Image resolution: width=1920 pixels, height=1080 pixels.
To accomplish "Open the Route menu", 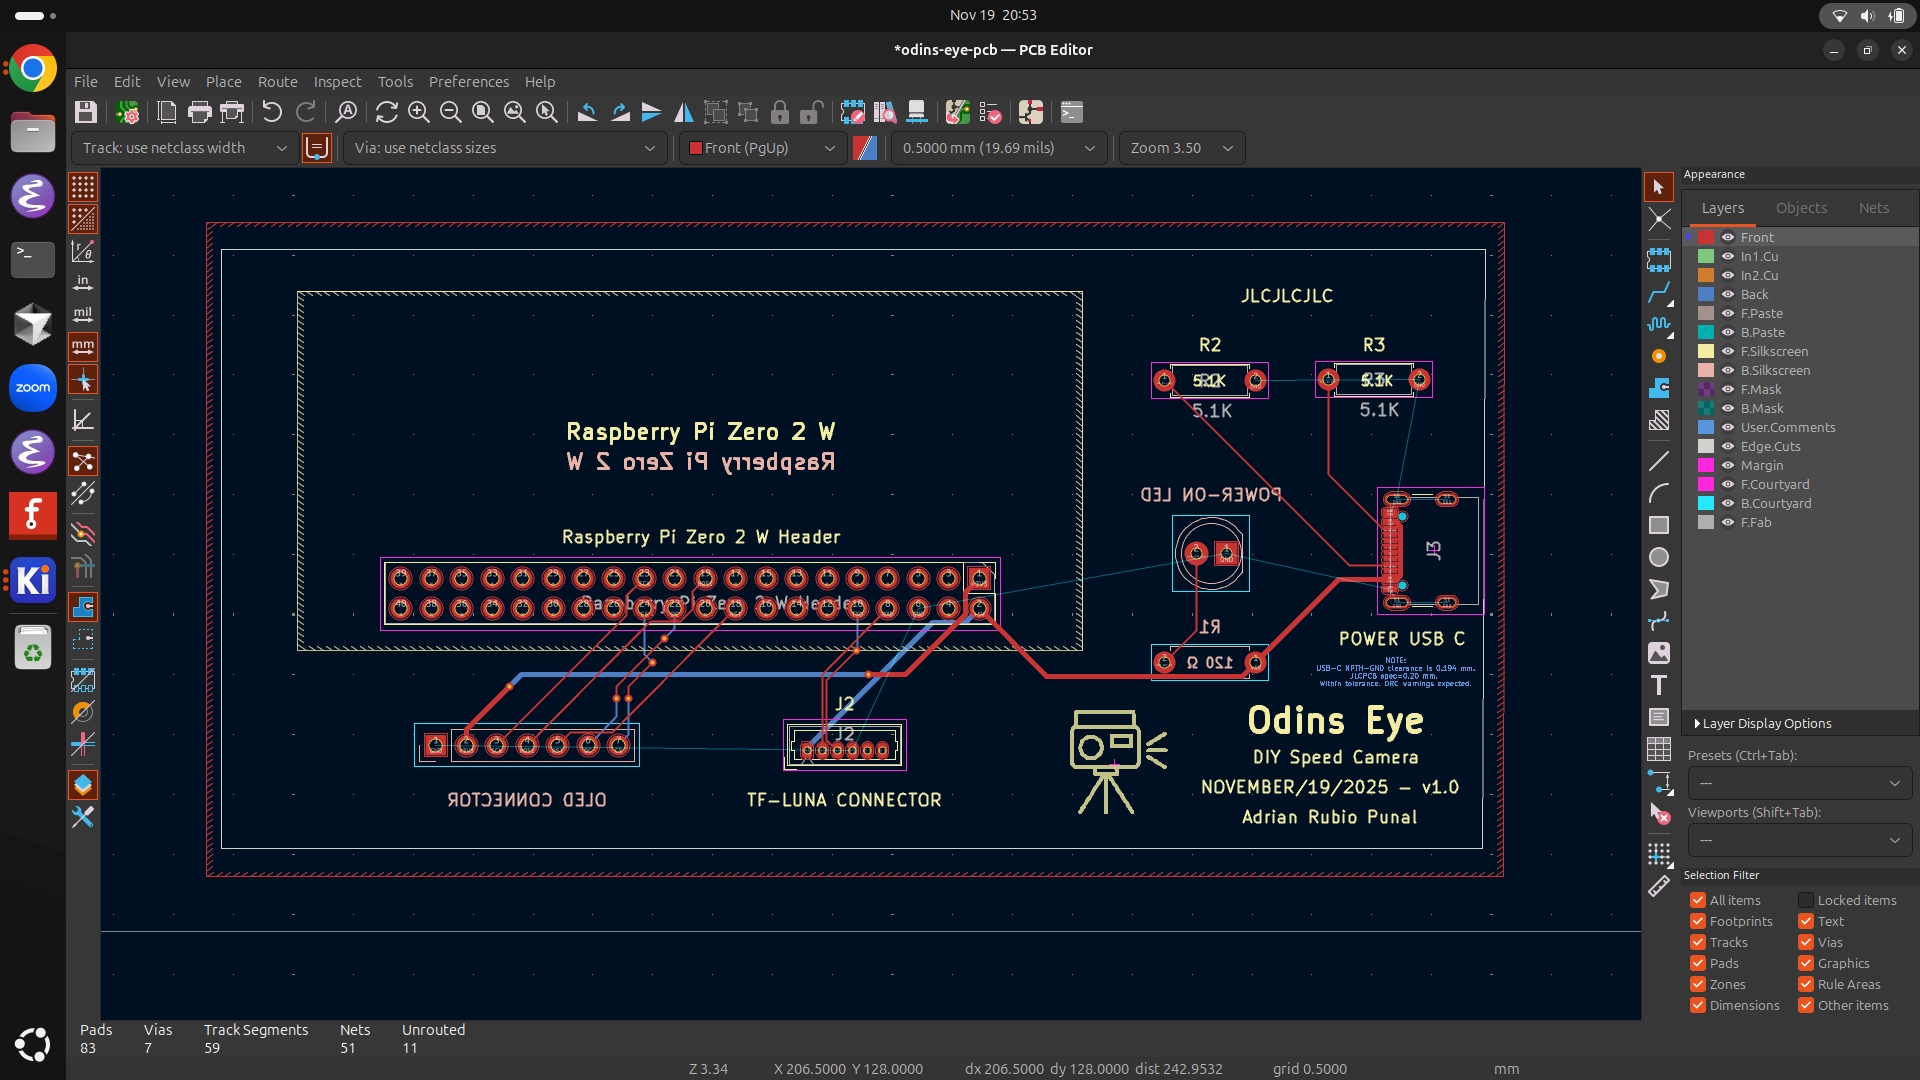I will pos(277,82).
